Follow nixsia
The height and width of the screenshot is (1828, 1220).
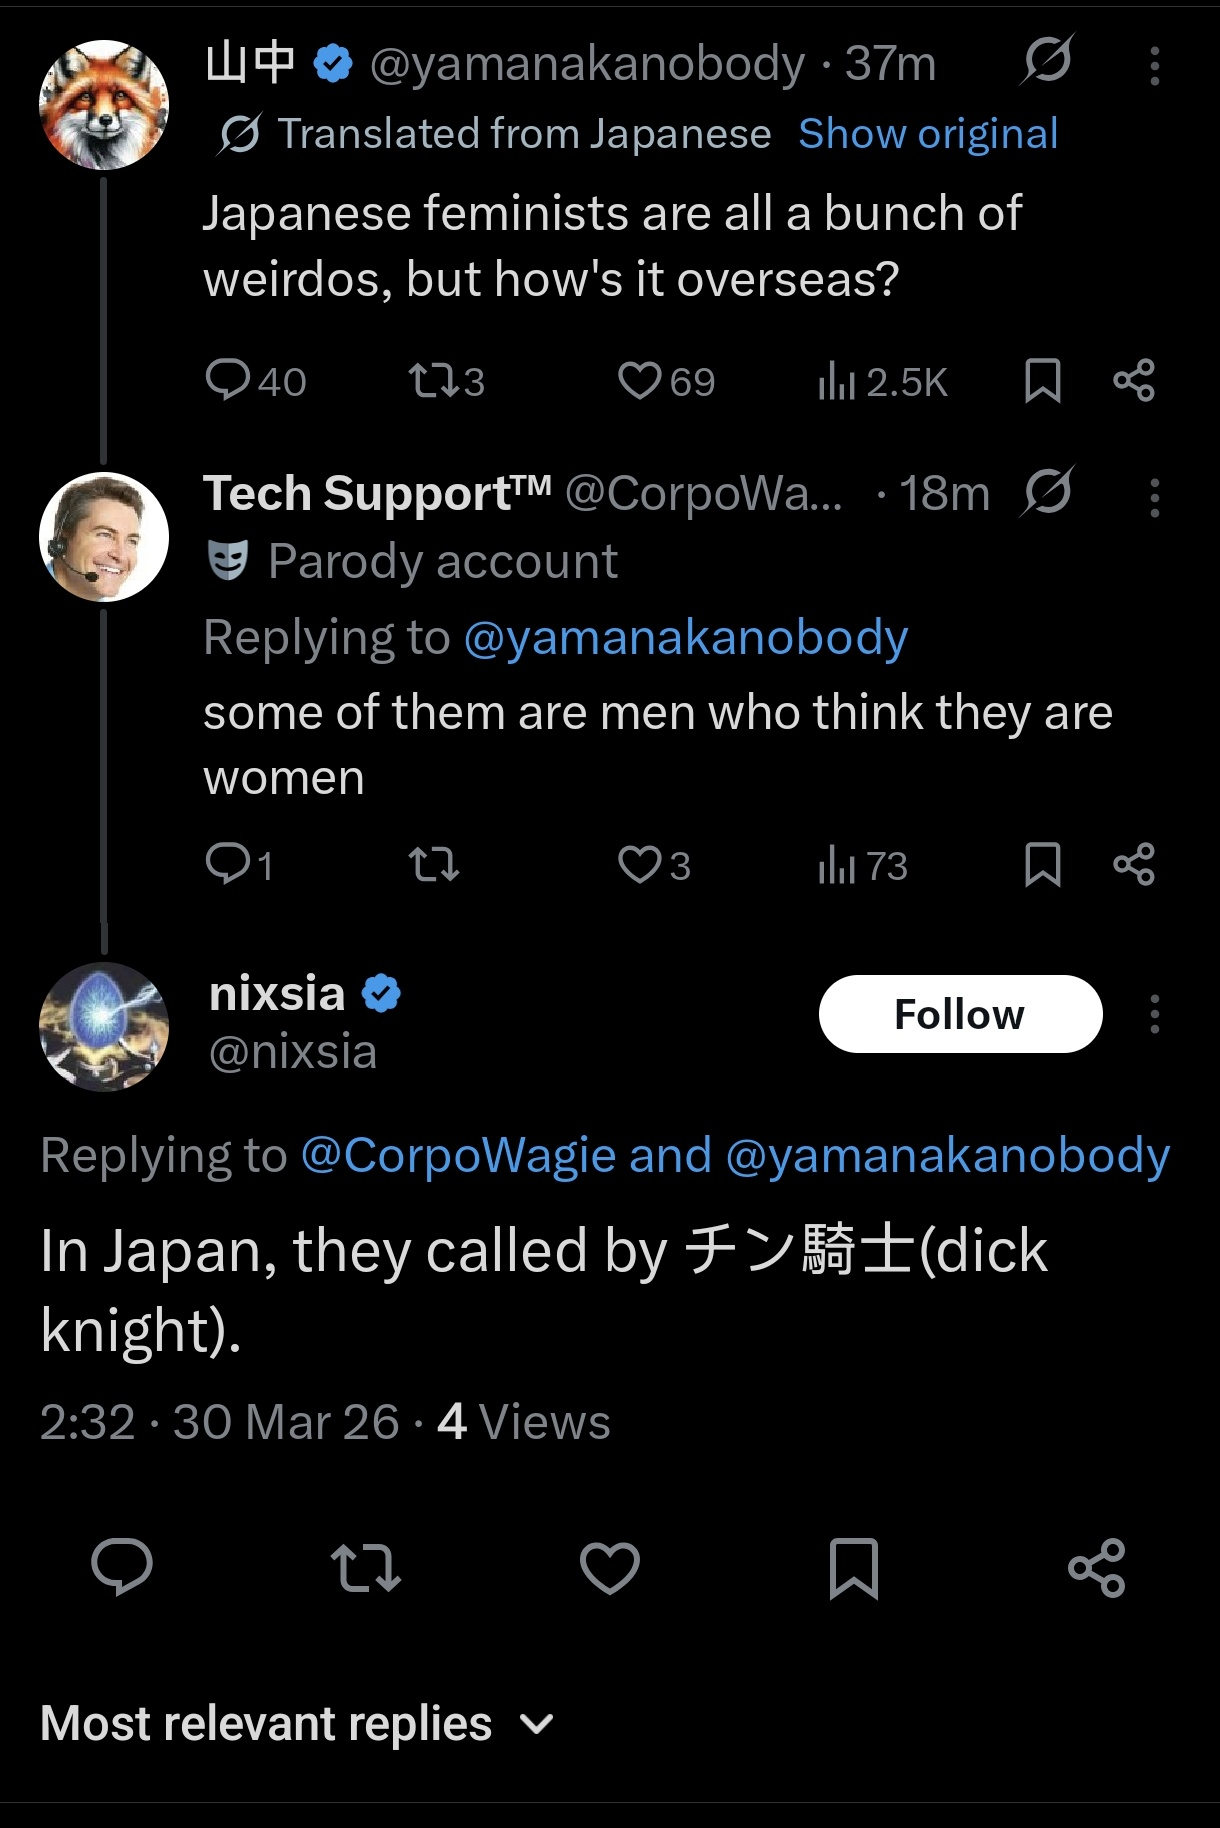(x=960, y=1013)
